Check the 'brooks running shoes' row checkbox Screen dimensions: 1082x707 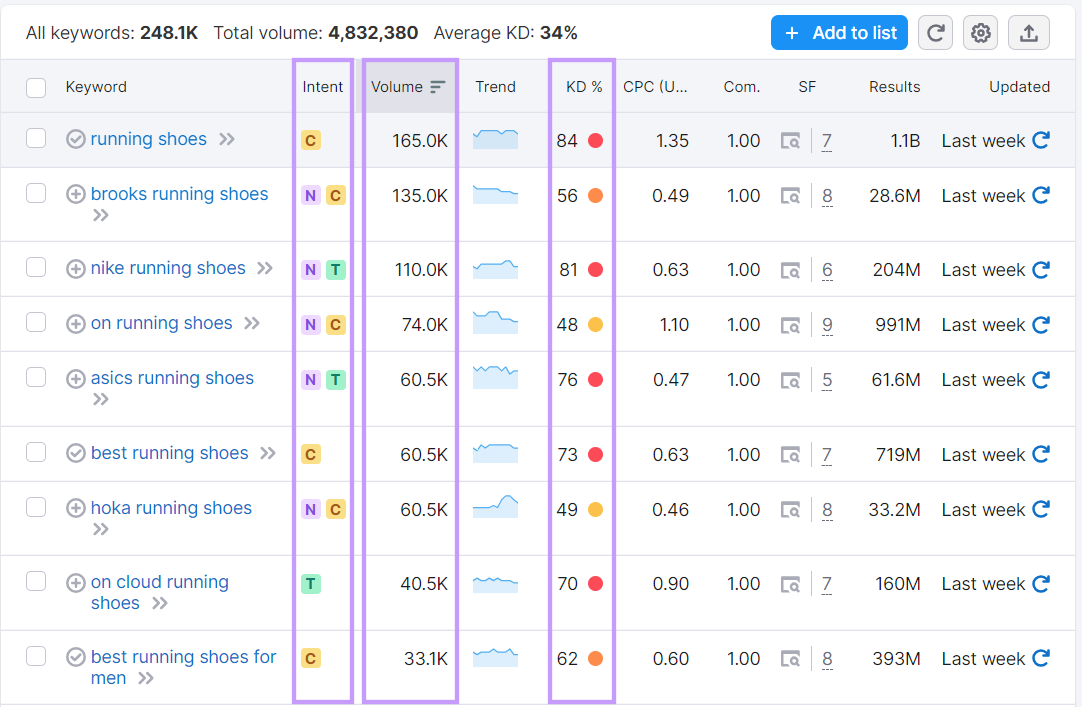(x=36, y=193)
